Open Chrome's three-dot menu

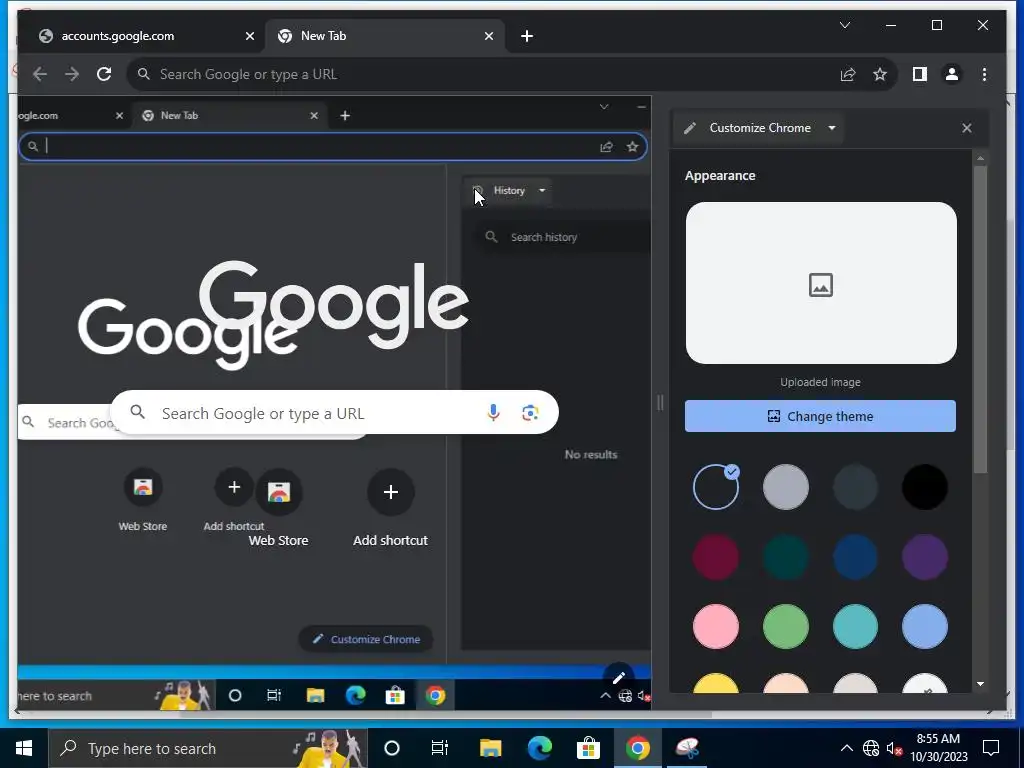pos(984,74)
